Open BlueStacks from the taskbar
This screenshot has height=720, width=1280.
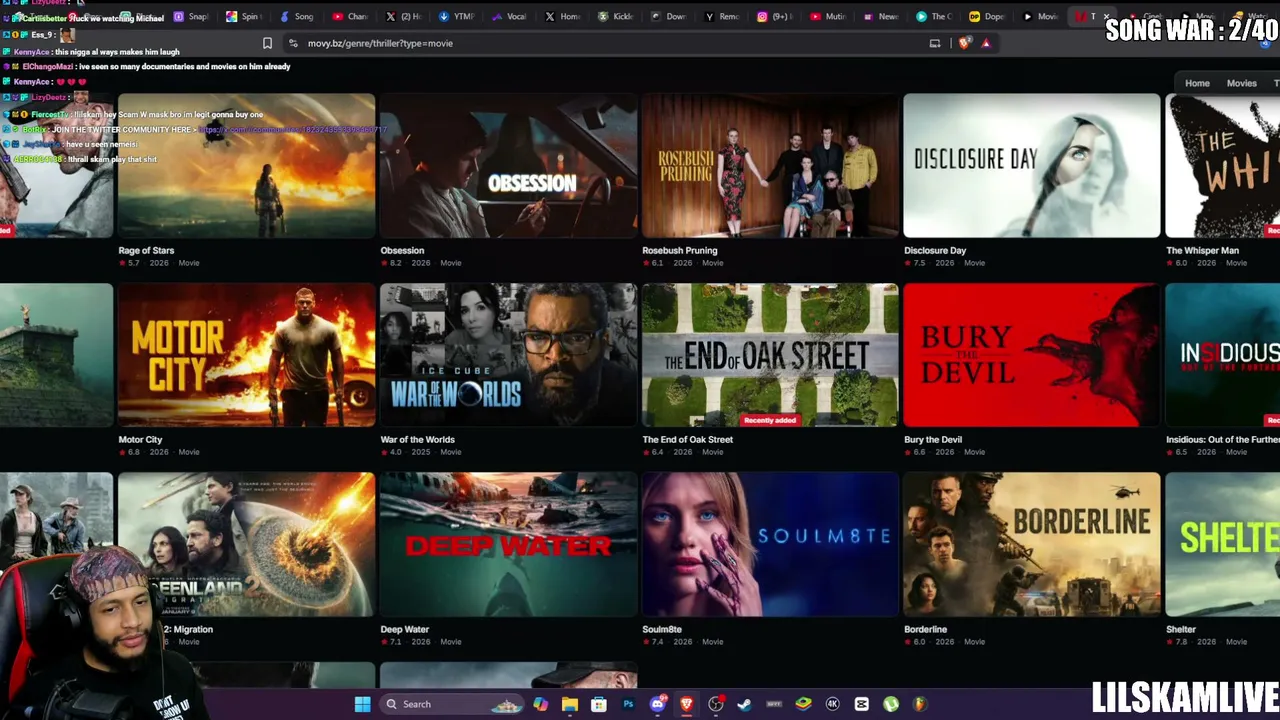803,704
